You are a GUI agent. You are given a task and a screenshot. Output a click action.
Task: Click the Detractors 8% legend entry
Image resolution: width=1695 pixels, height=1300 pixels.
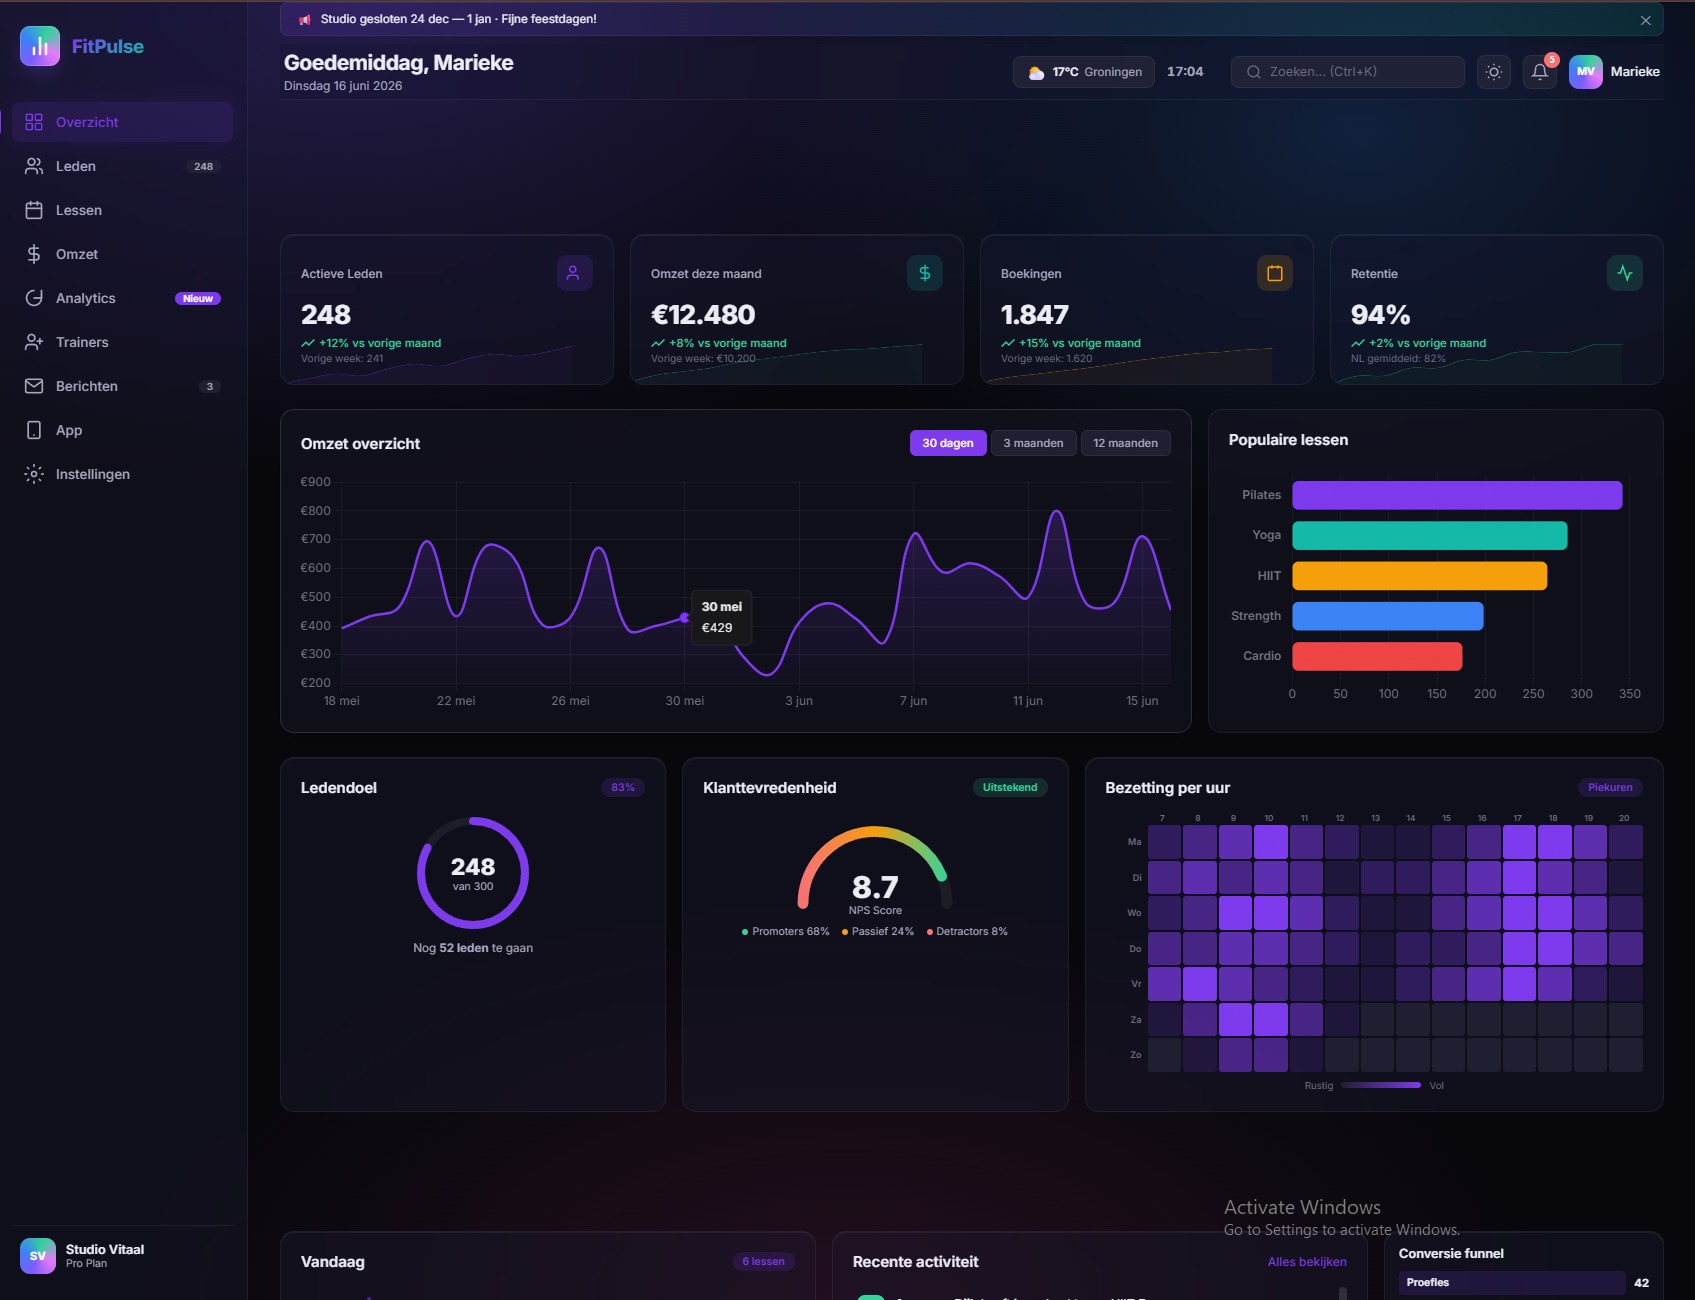(967, 931)
